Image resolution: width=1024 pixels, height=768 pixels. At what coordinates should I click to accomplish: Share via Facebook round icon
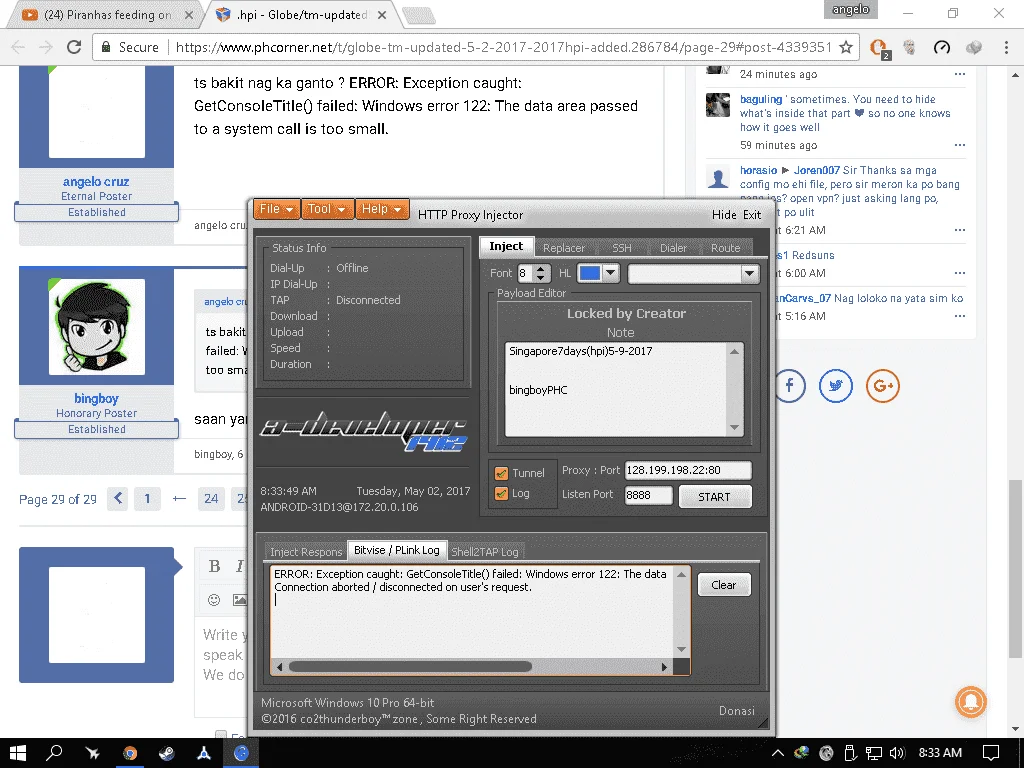click(789, 385)
